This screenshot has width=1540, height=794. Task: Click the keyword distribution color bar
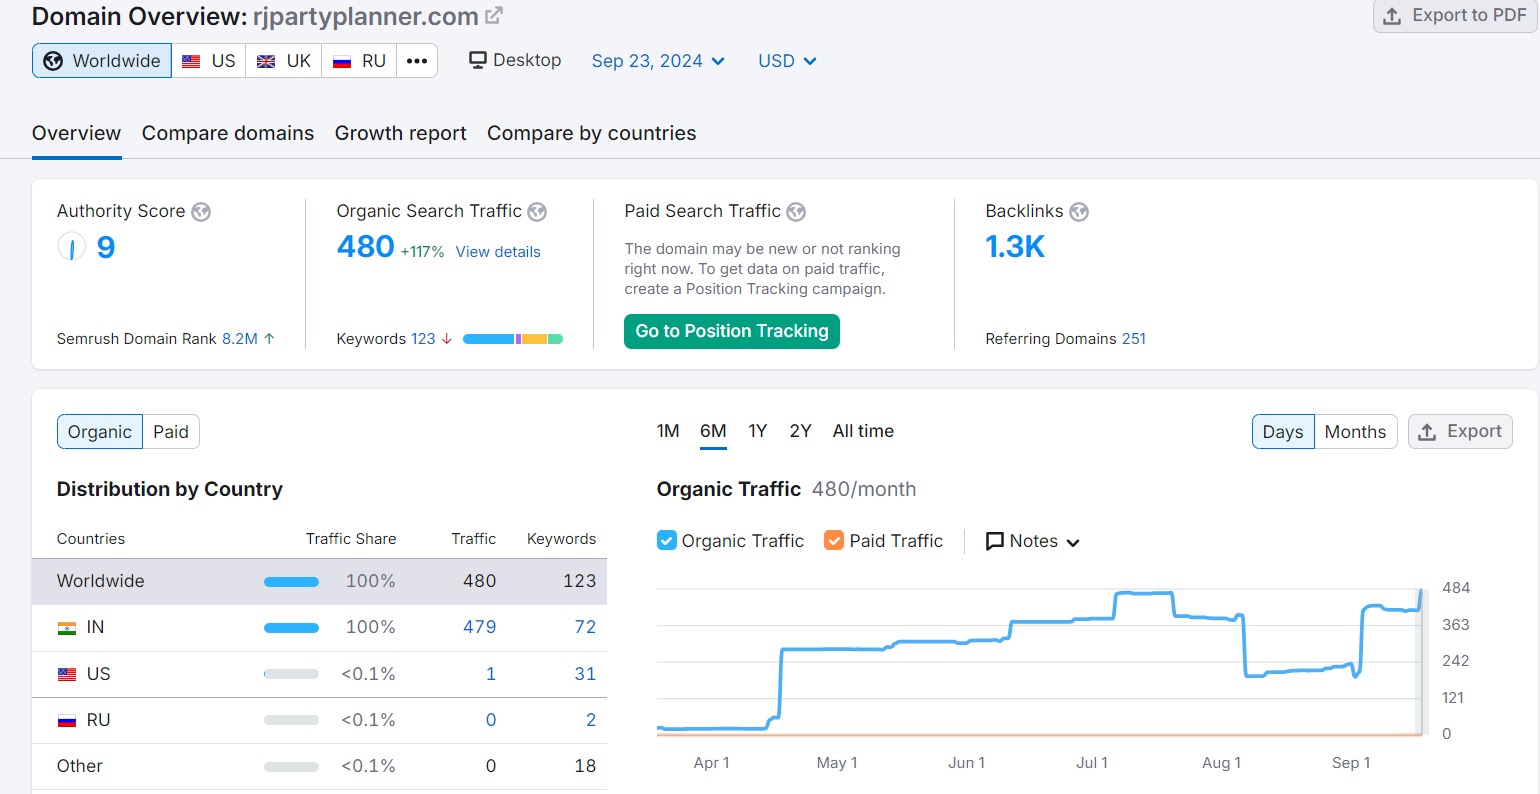pyautogui.click(x=513, y=339)
